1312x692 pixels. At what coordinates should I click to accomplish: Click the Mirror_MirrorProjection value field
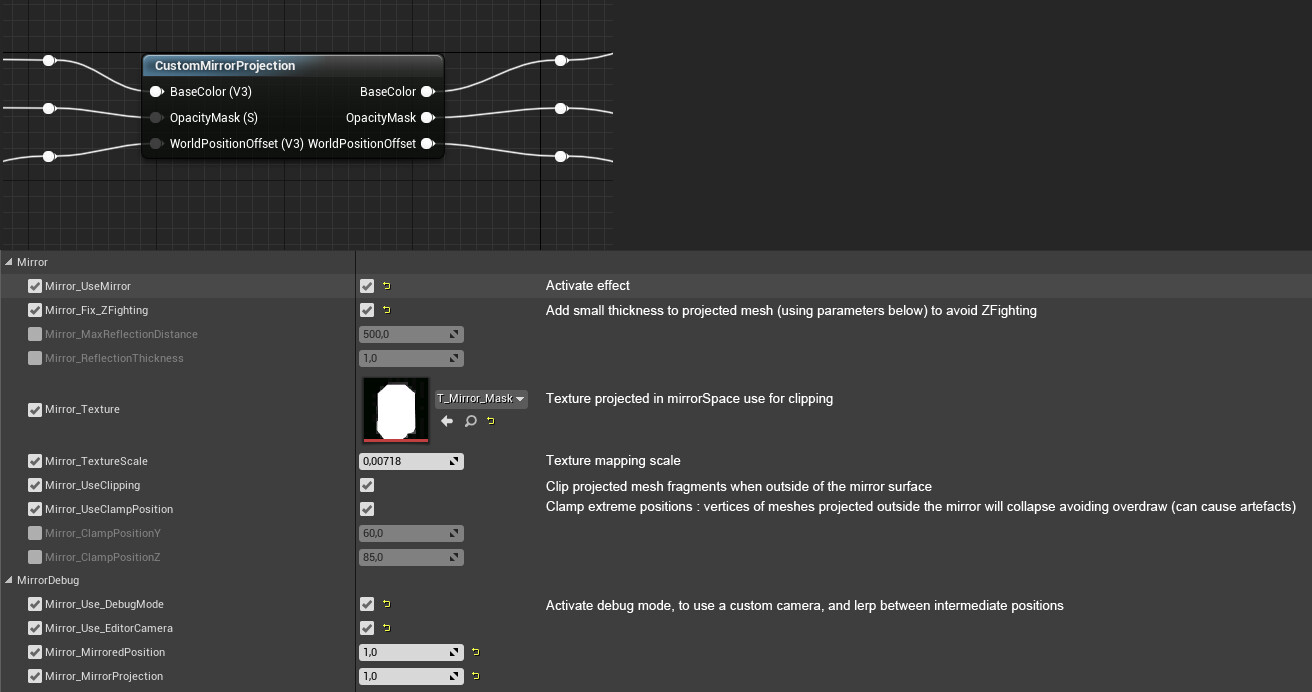pyautogui.click(x=411, y=676)
